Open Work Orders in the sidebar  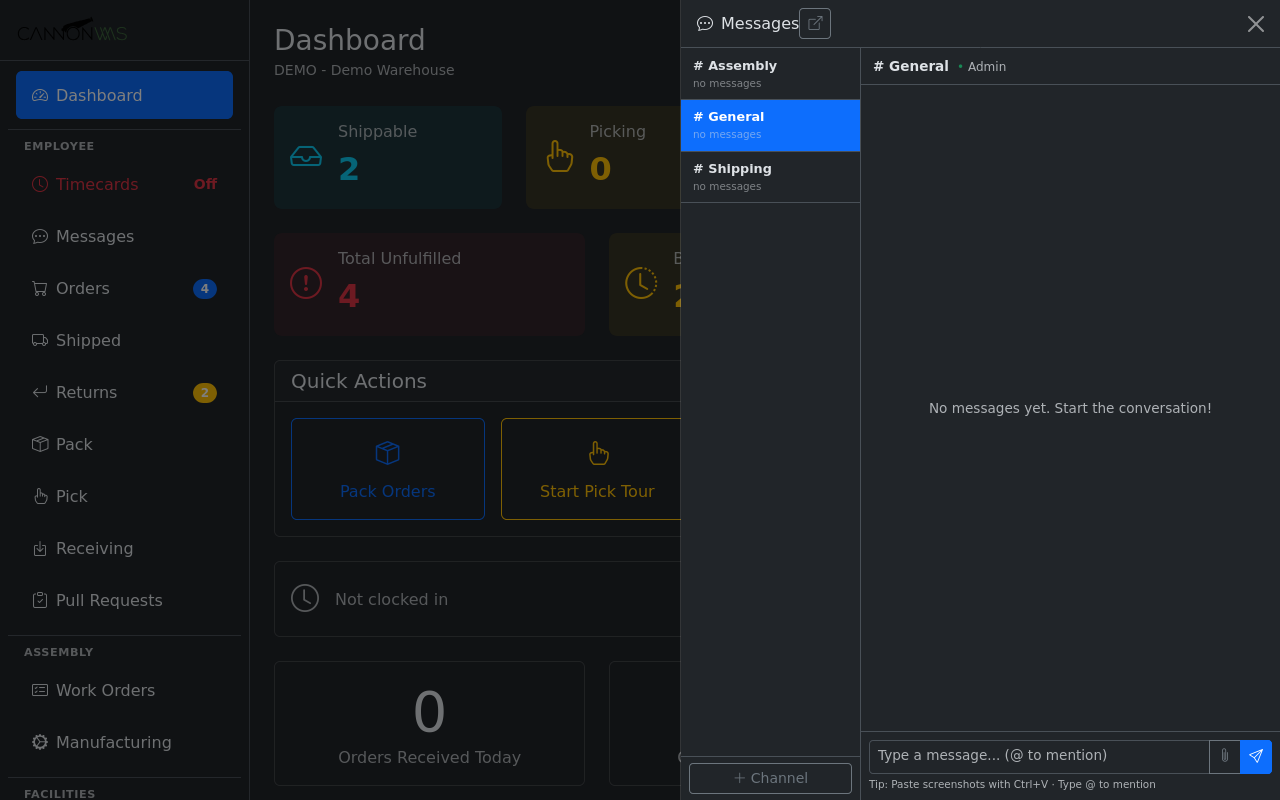[x=105, y=690]
